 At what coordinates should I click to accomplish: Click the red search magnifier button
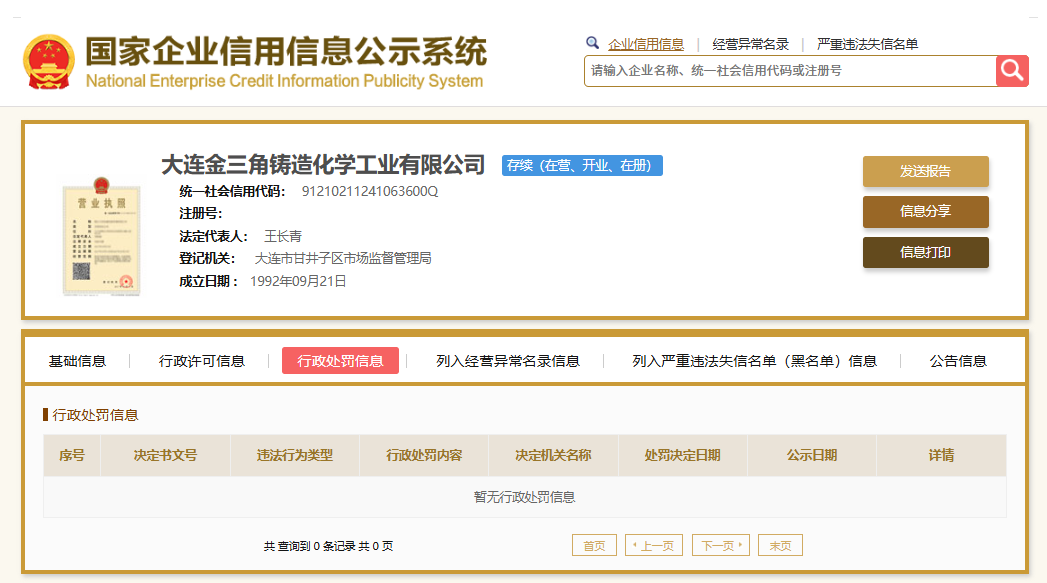click(1012, 71)
